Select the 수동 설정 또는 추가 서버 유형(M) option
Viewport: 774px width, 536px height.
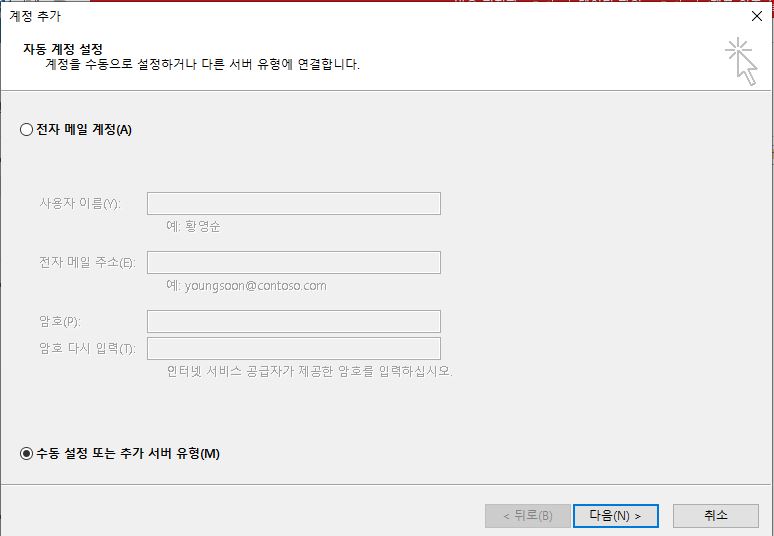[27, 453]
